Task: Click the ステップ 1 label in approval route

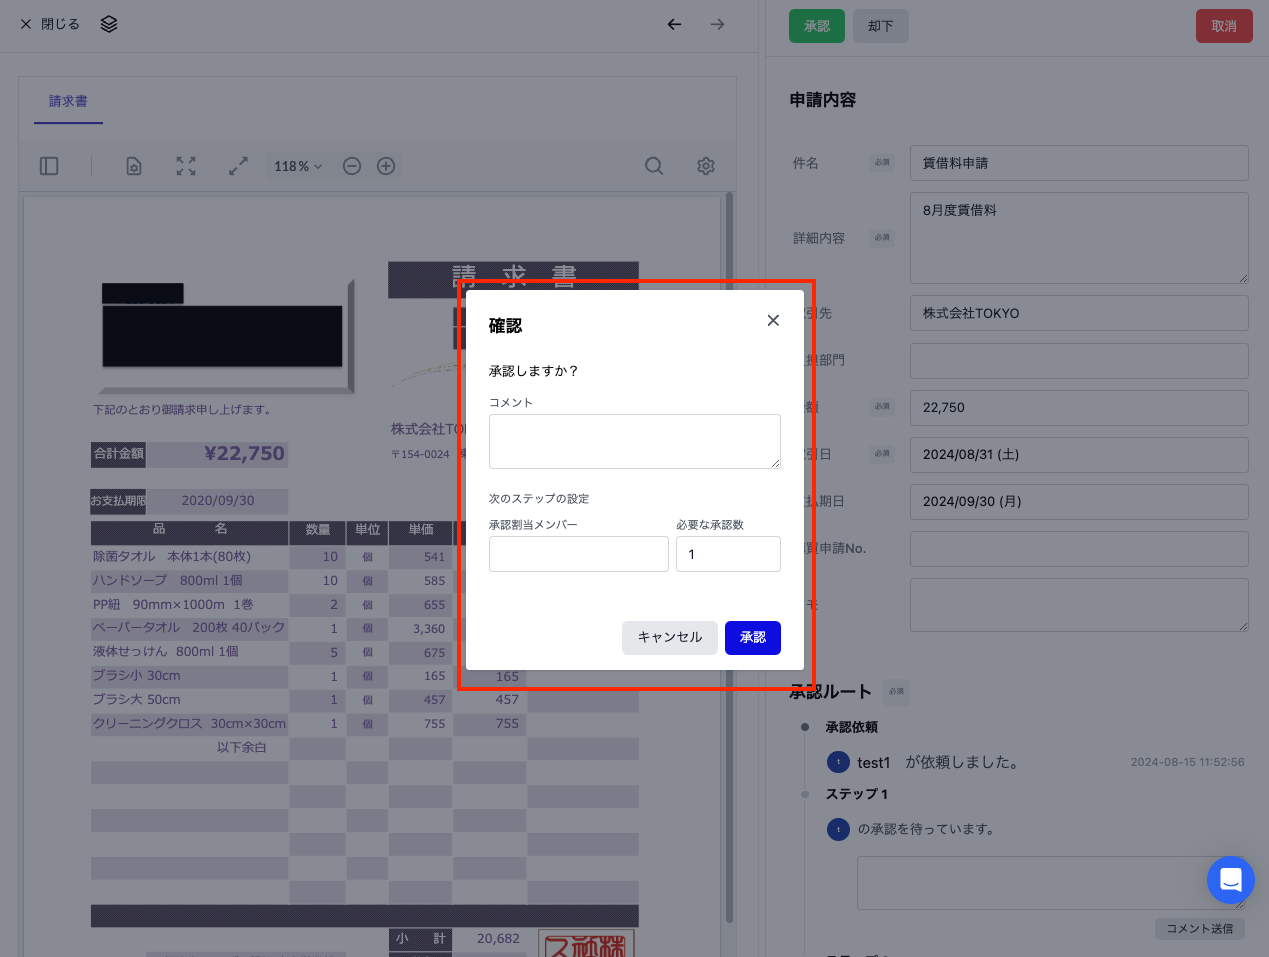Action: tap(857, 794)
